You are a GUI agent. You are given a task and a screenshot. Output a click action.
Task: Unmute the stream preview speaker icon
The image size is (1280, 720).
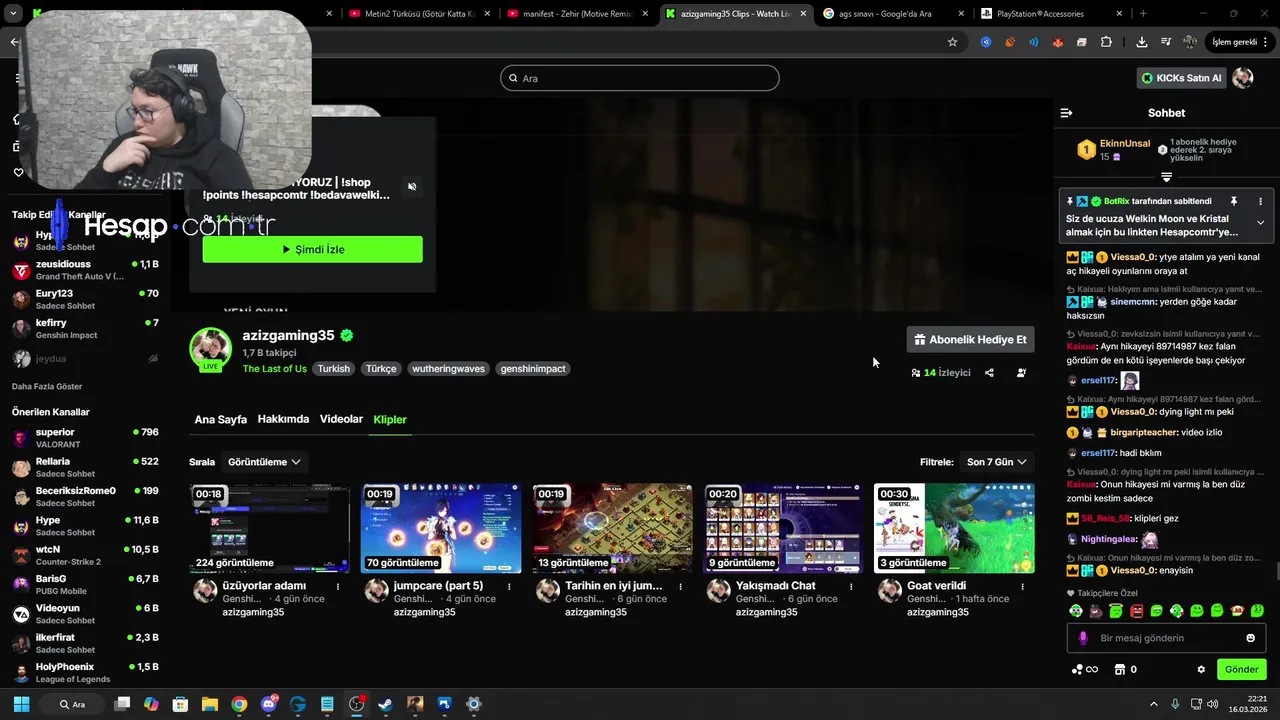tap(412, 187)
